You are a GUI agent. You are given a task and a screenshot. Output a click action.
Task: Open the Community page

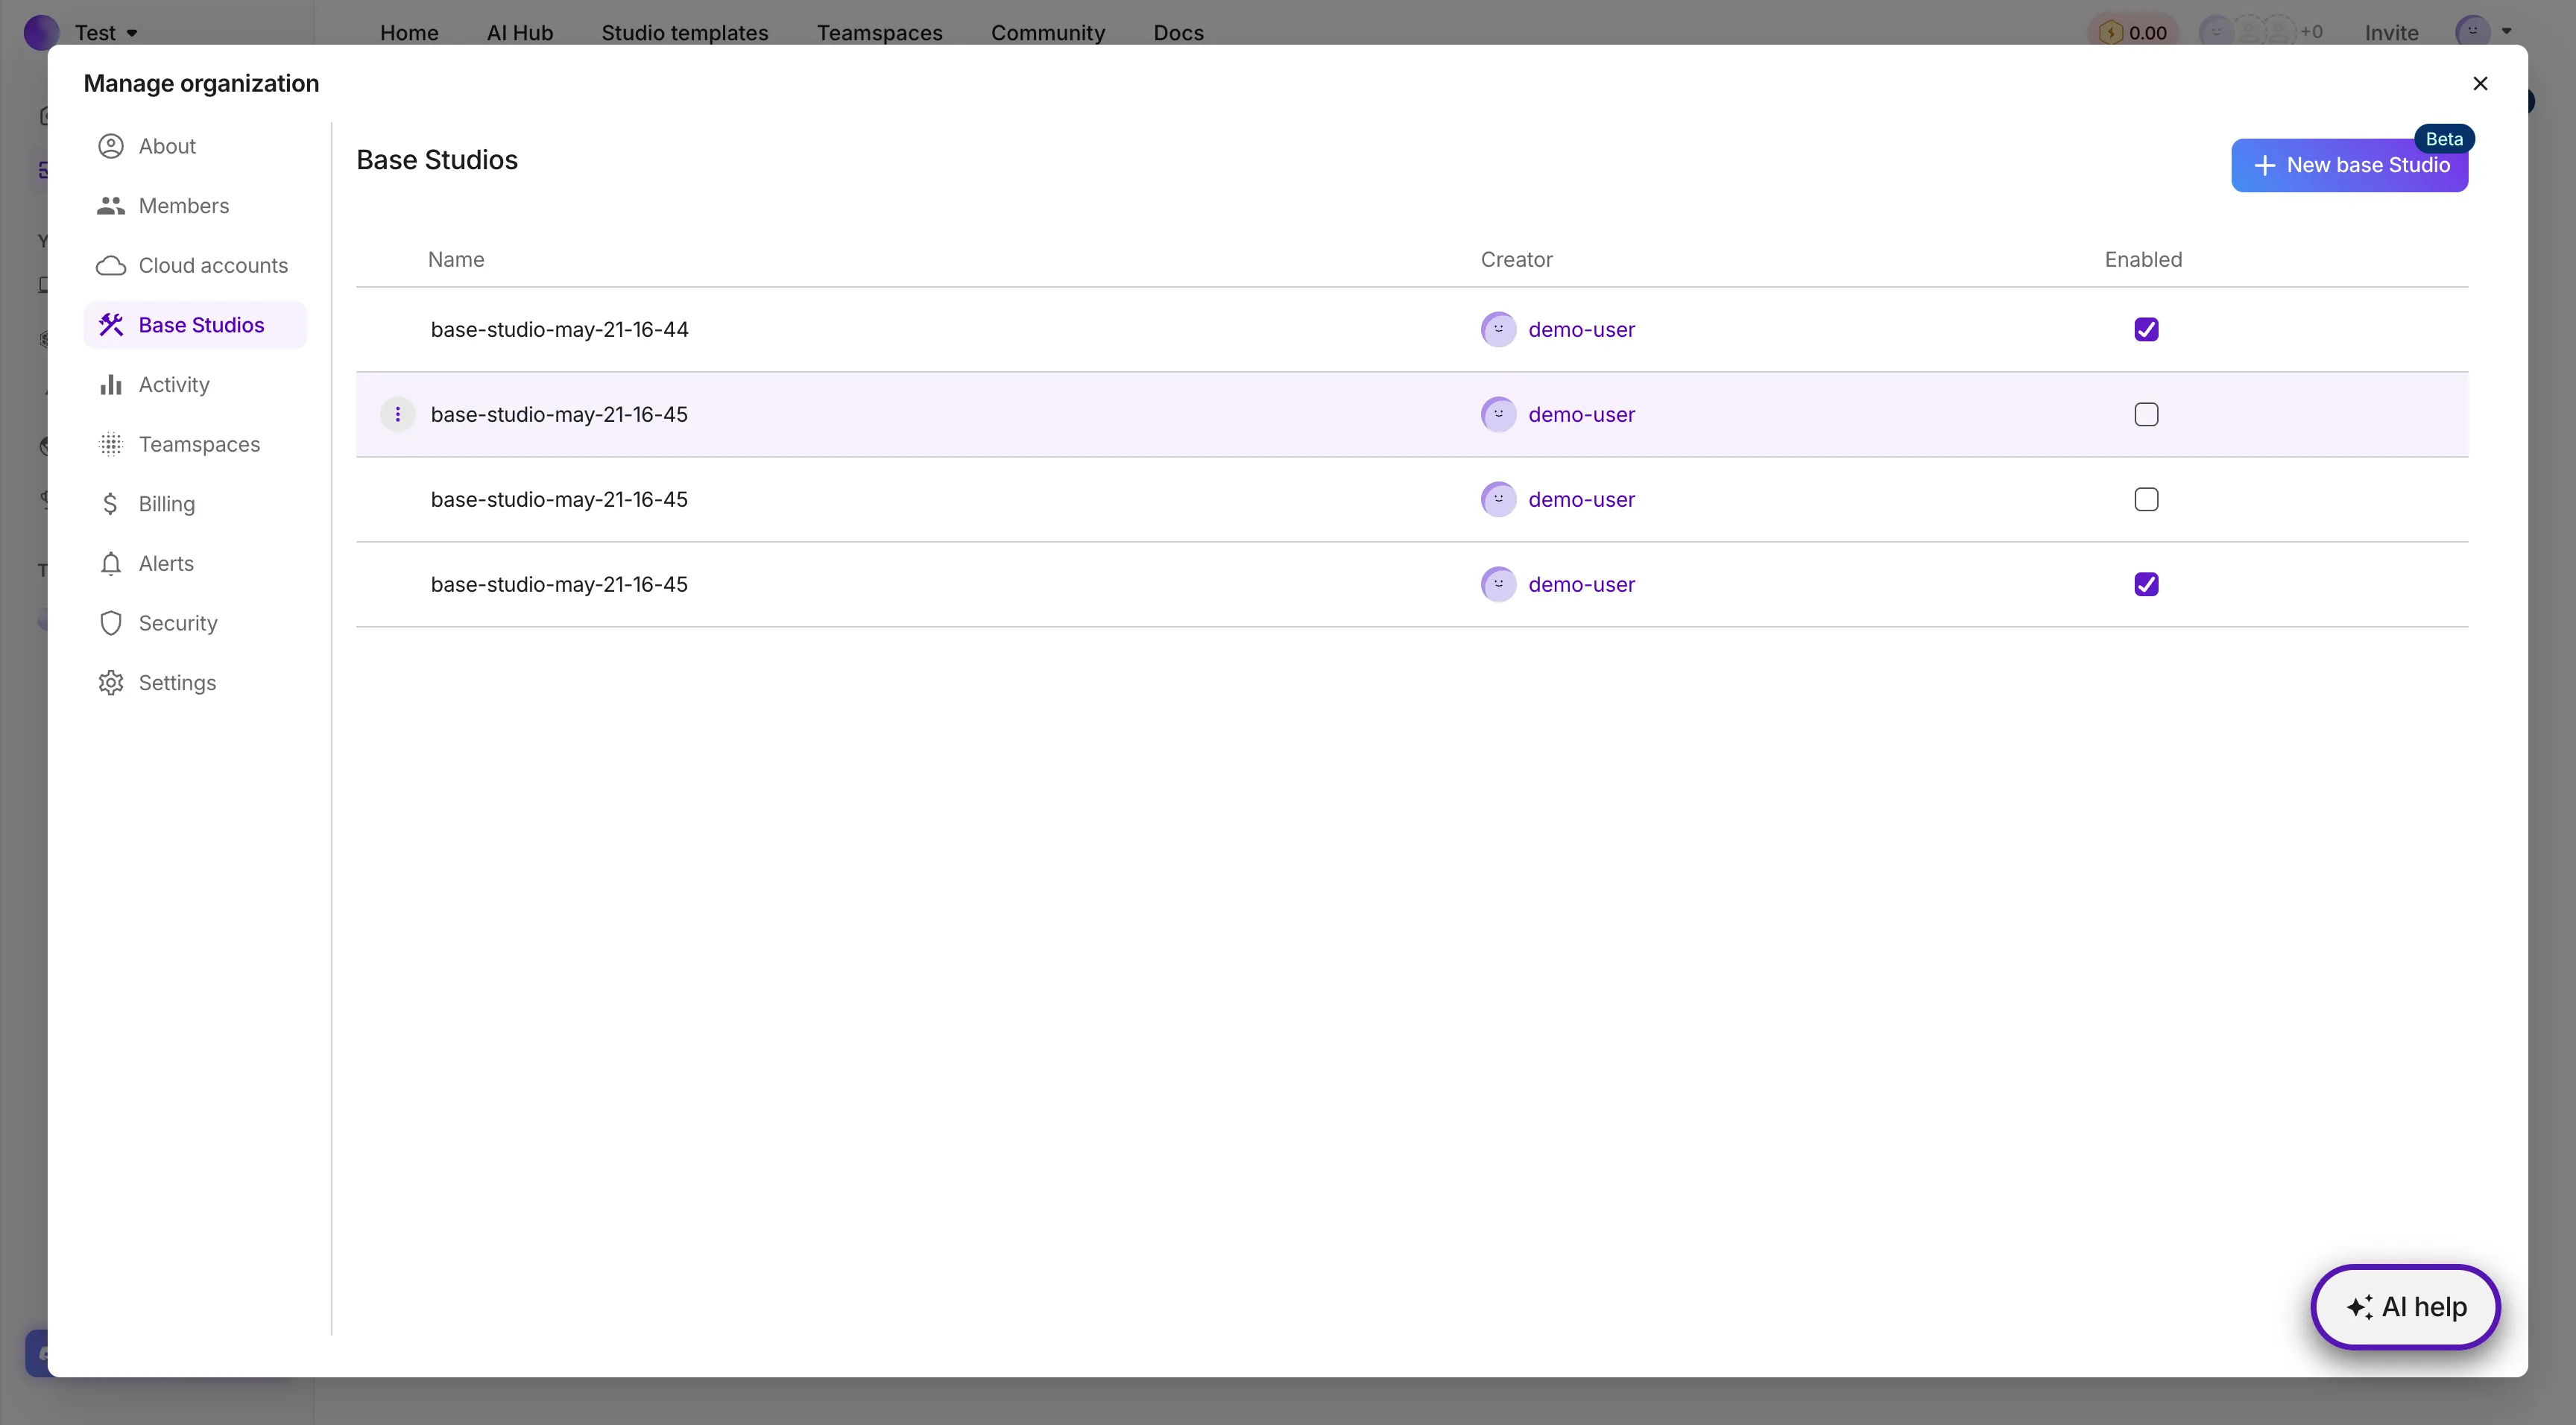(x=1048, y=33)
